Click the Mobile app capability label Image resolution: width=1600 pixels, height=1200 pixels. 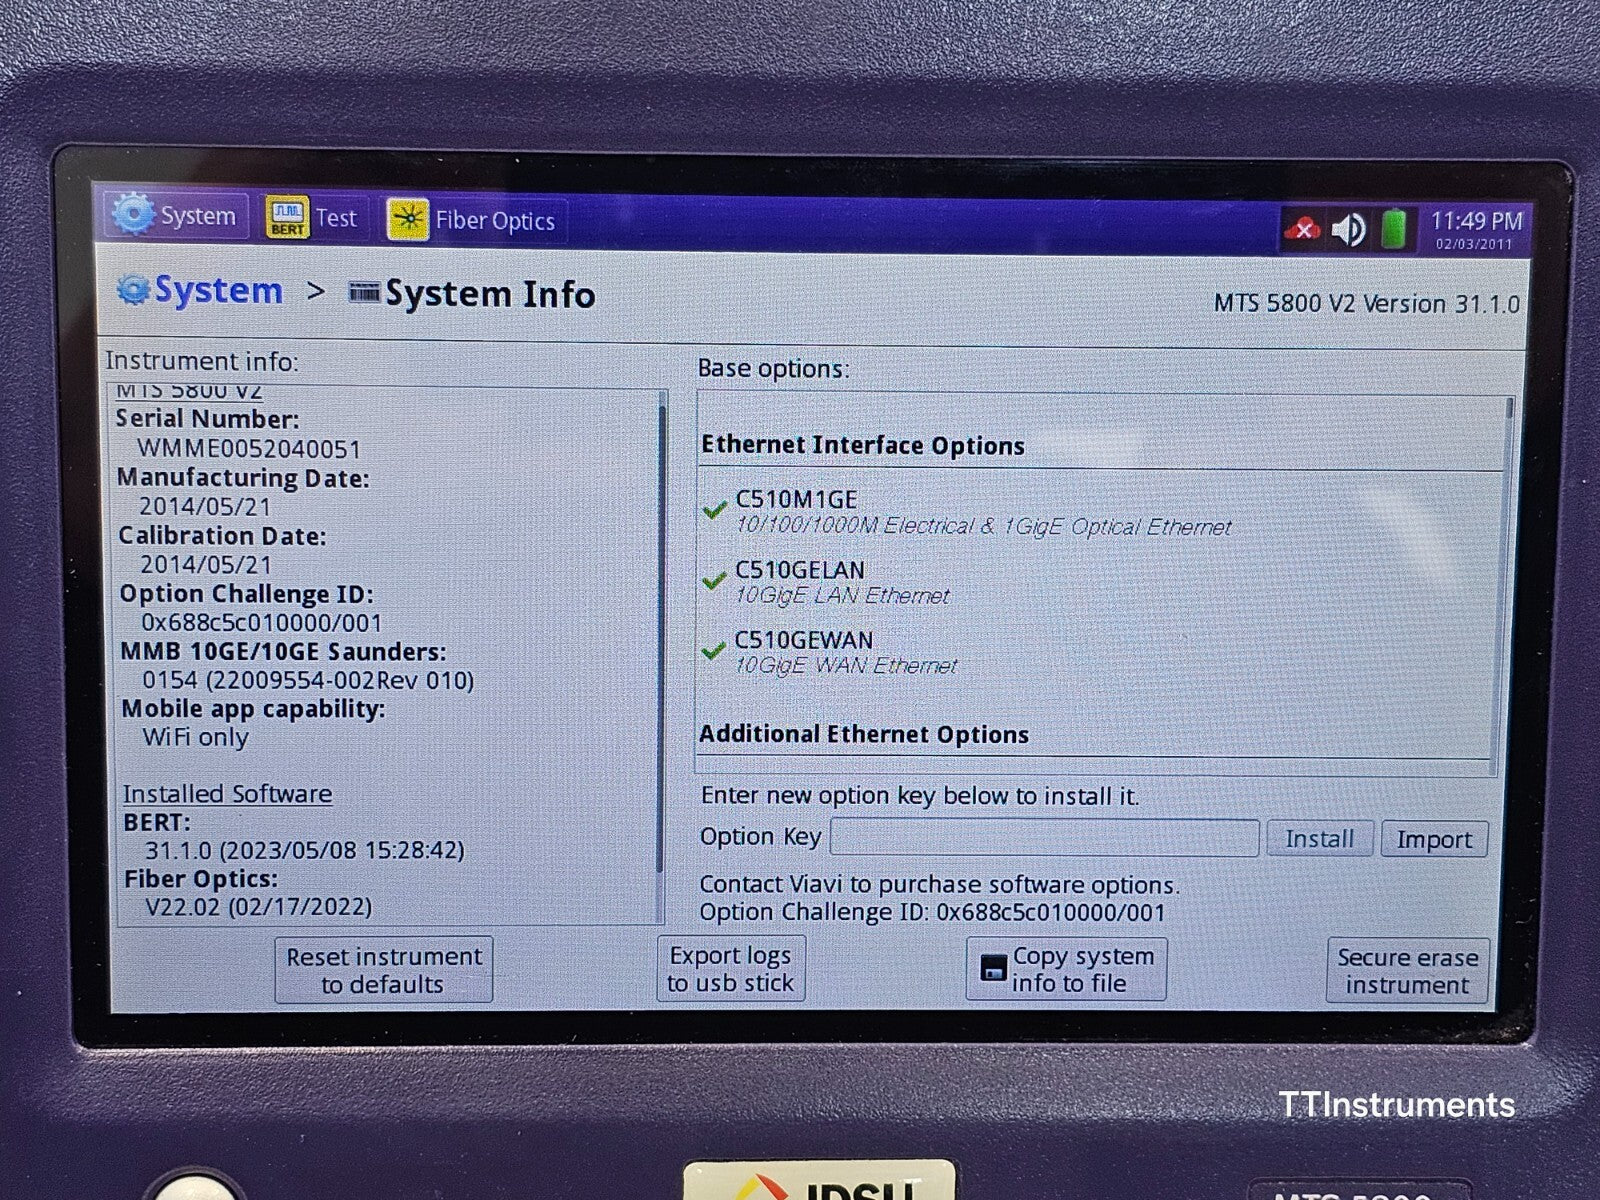253,709
